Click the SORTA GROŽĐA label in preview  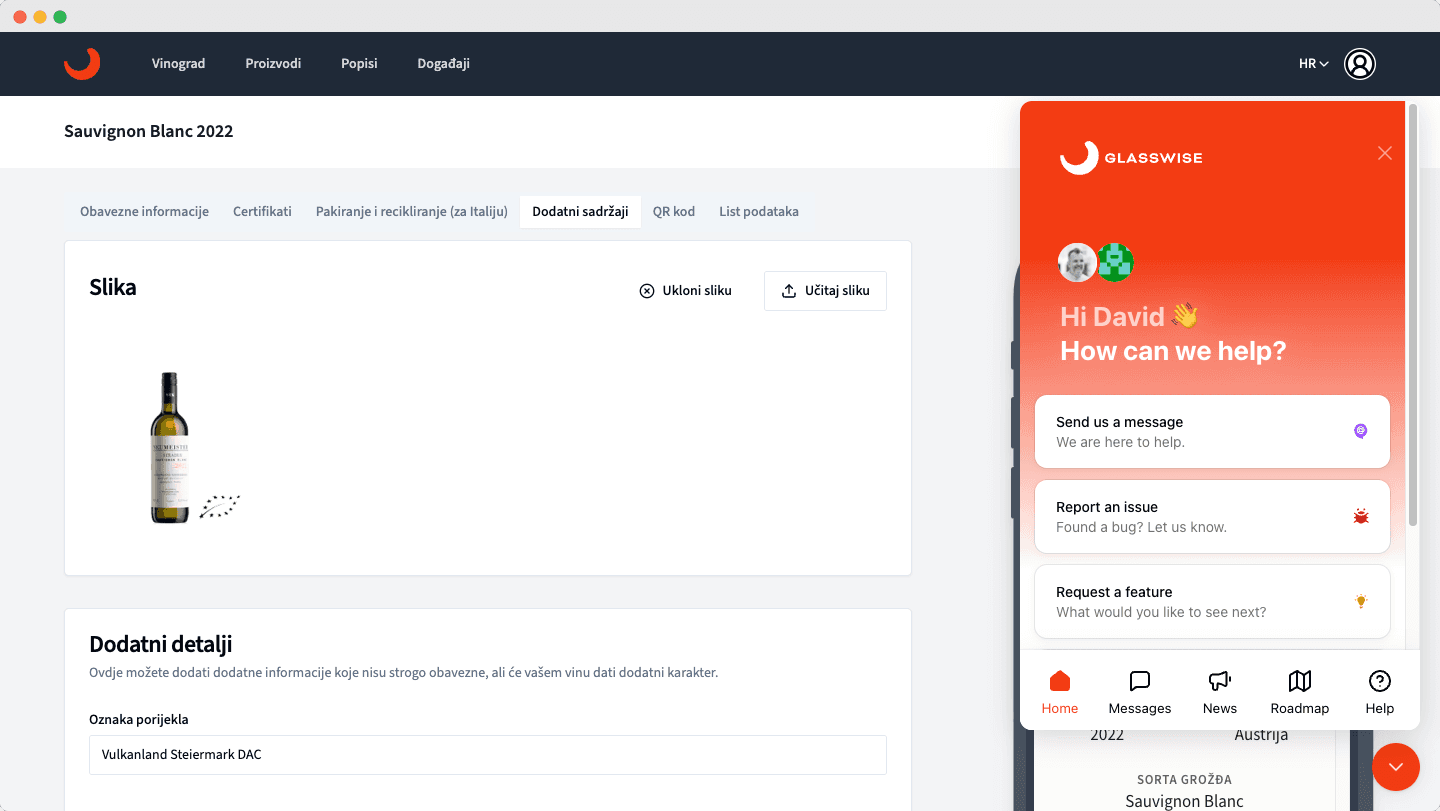[x=1184, y=779]
